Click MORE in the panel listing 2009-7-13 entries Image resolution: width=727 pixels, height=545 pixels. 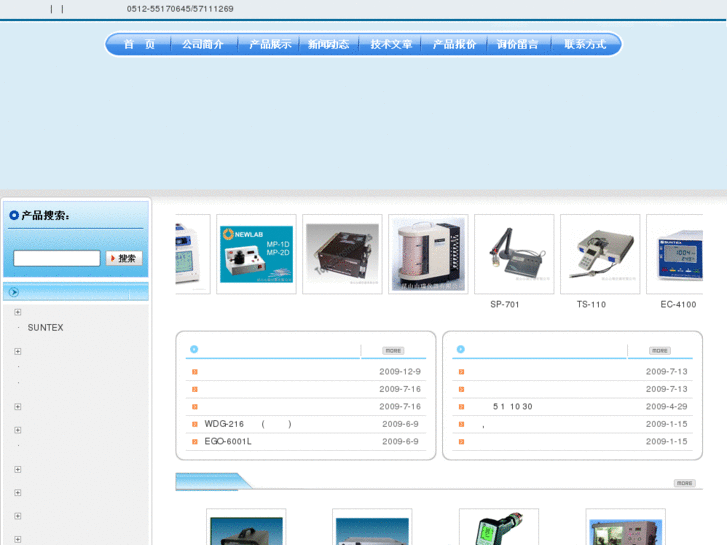click(660, 351)
